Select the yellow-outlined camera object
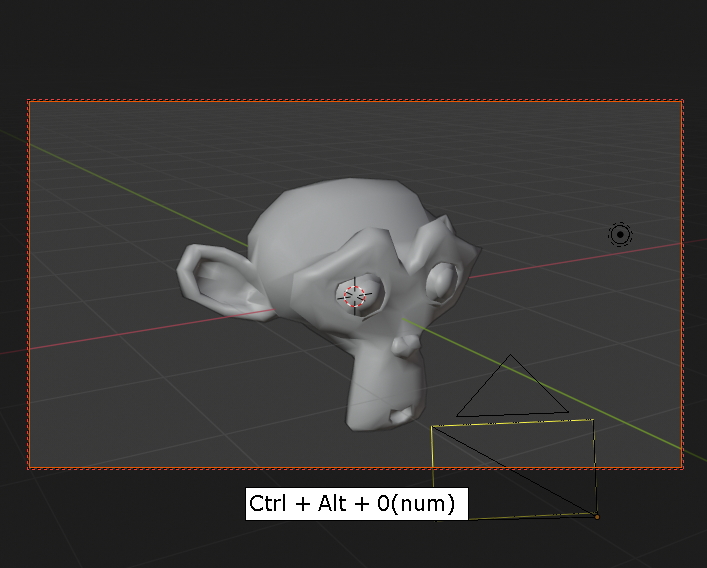707x568 pixels. click(x=514, y=469)
